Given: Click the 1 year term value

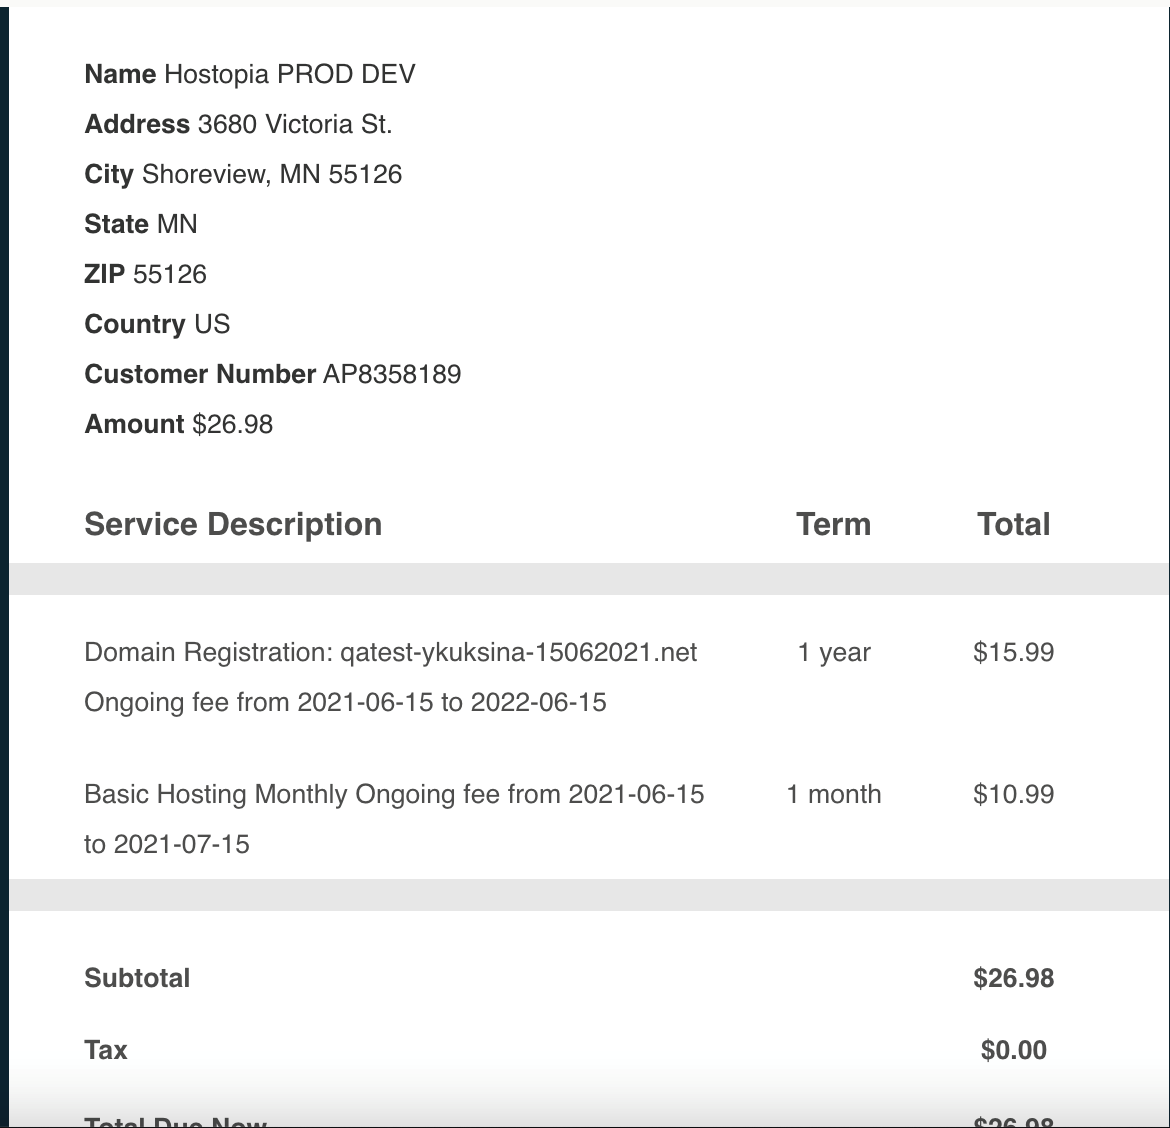Looking at the screenshot, I should [x=833, y=653].
